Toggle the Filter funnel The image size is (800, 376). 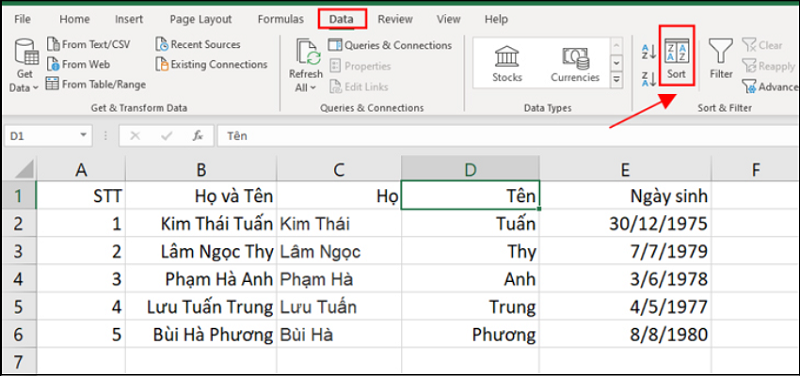(721, 59)
